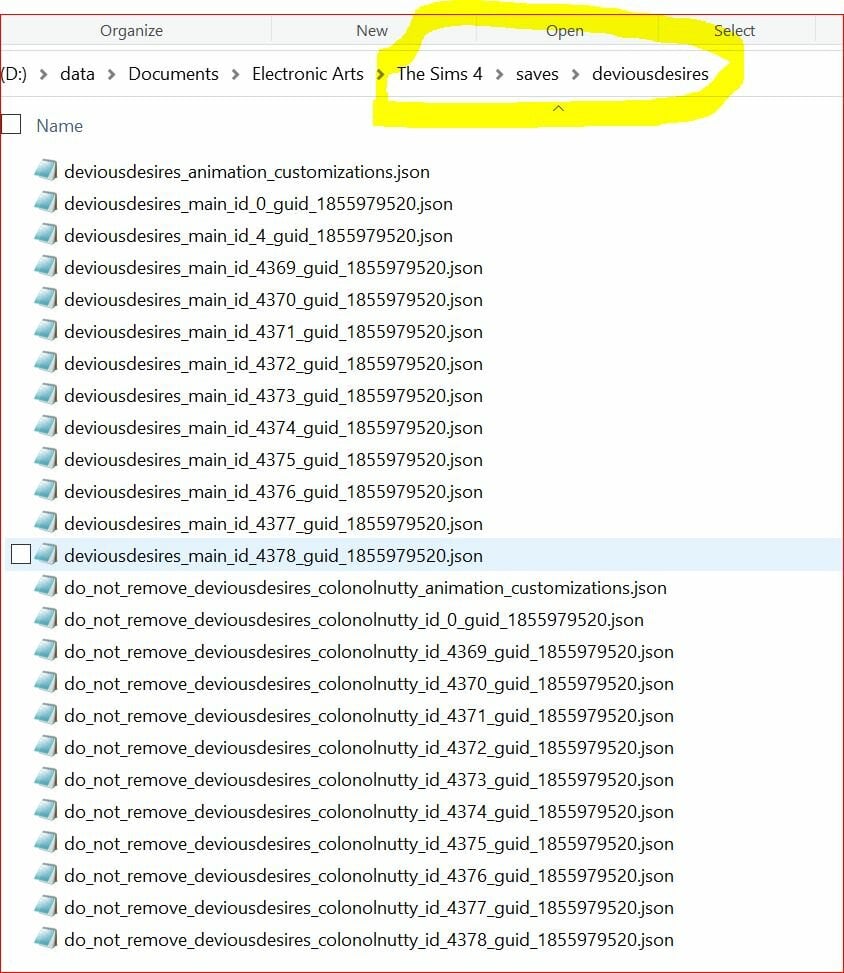Click icon for do_not_remove colonolnutty_id_4372 file
The width and height of the screenshot is (844, 973).
click(x=46, y=746)
